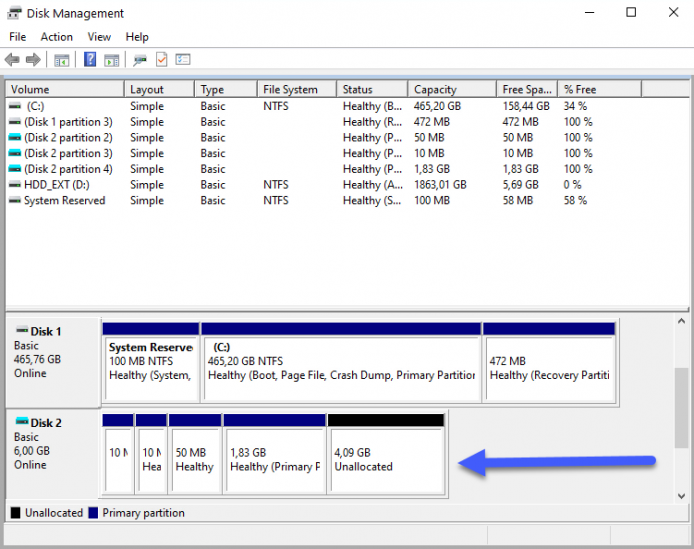This screenshot has height=549, width=694.
Task: Click the drive icon for HDD_EXT (D:)
Action: (x=15, y=185)
